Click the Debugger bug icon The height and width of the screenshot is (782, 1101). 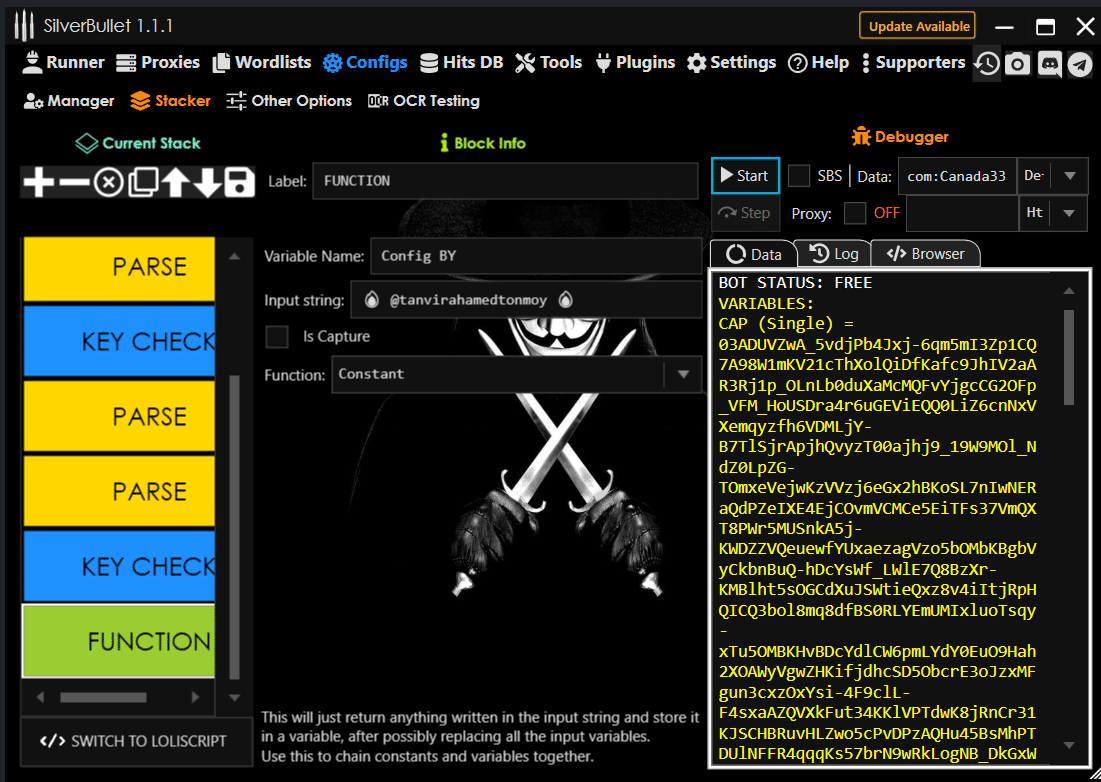point(861,136)
